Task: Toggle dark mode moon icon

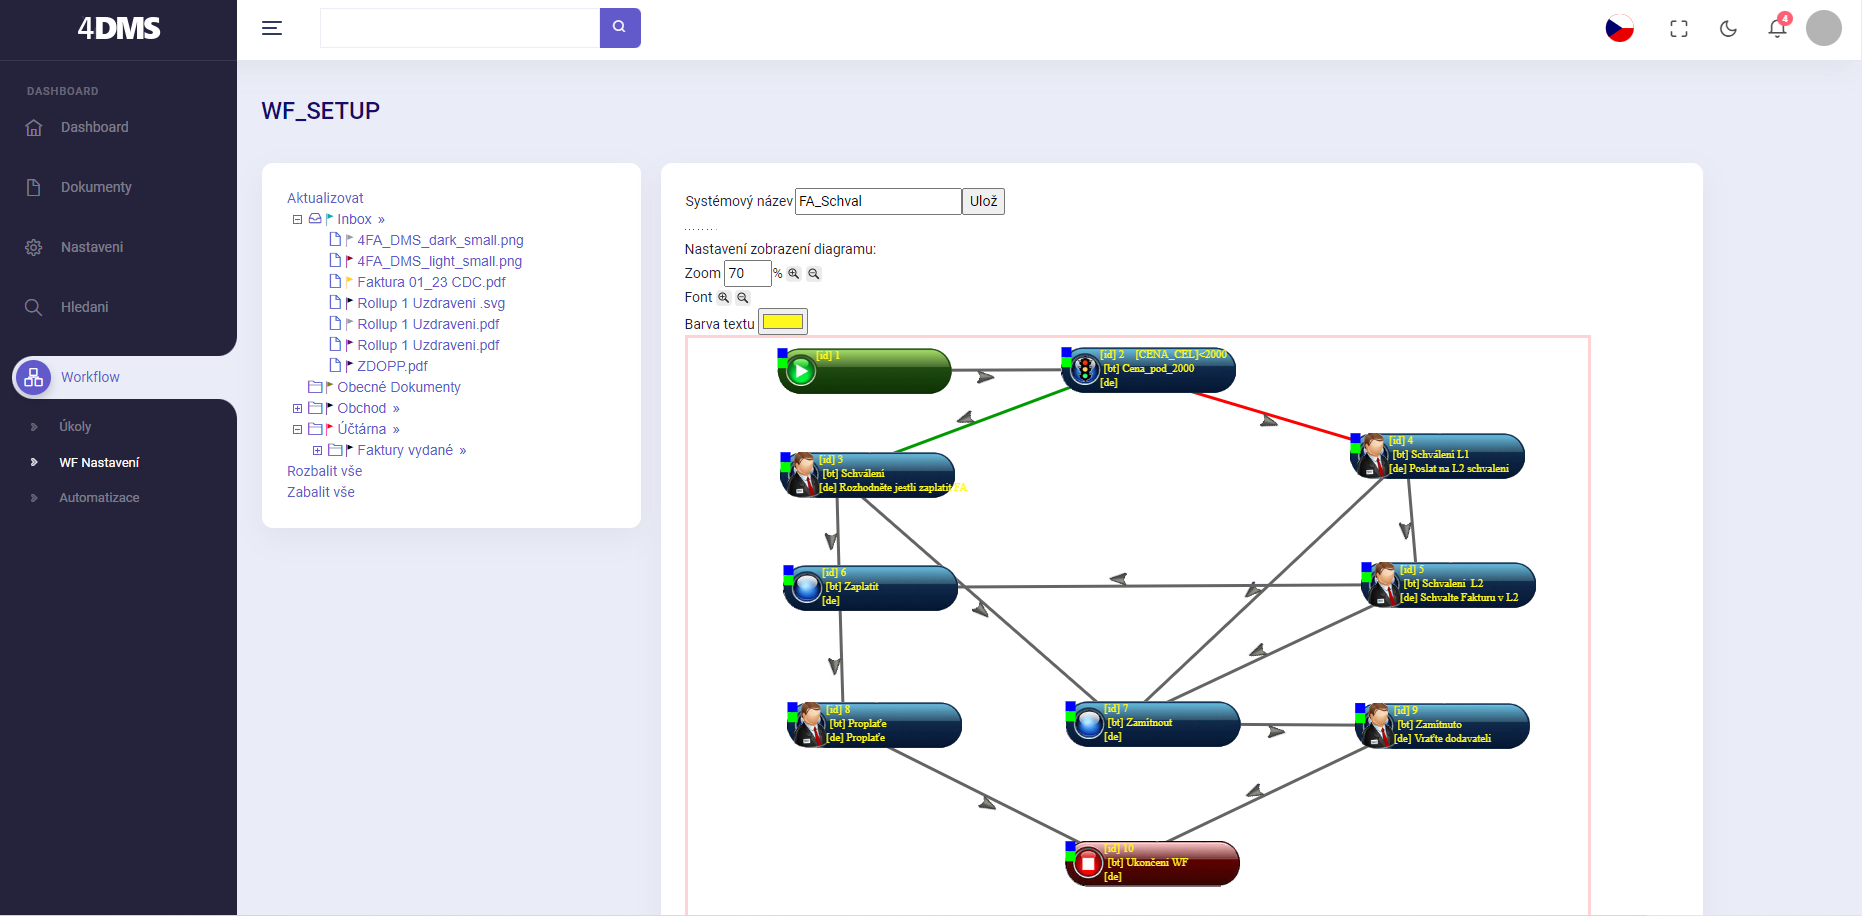Action: click(1728, 29)
